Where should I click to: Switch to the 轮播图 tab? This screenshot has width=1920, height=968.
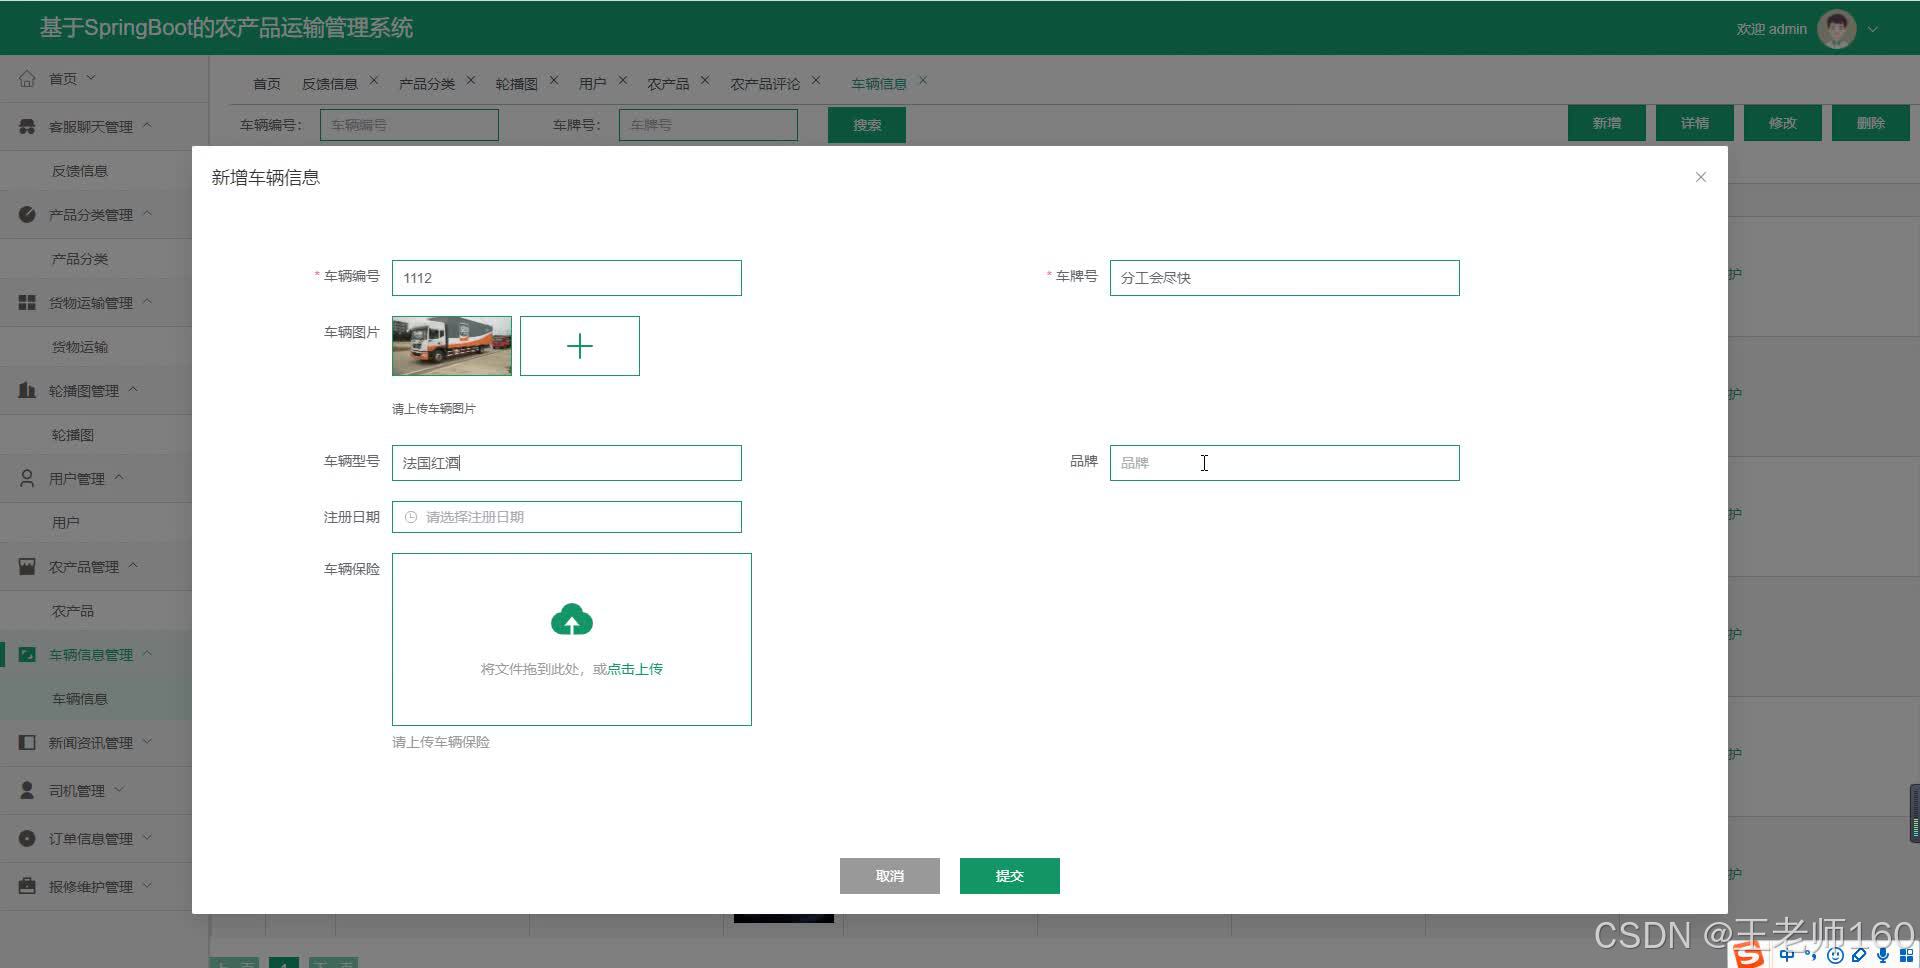[x=517, y=84]
